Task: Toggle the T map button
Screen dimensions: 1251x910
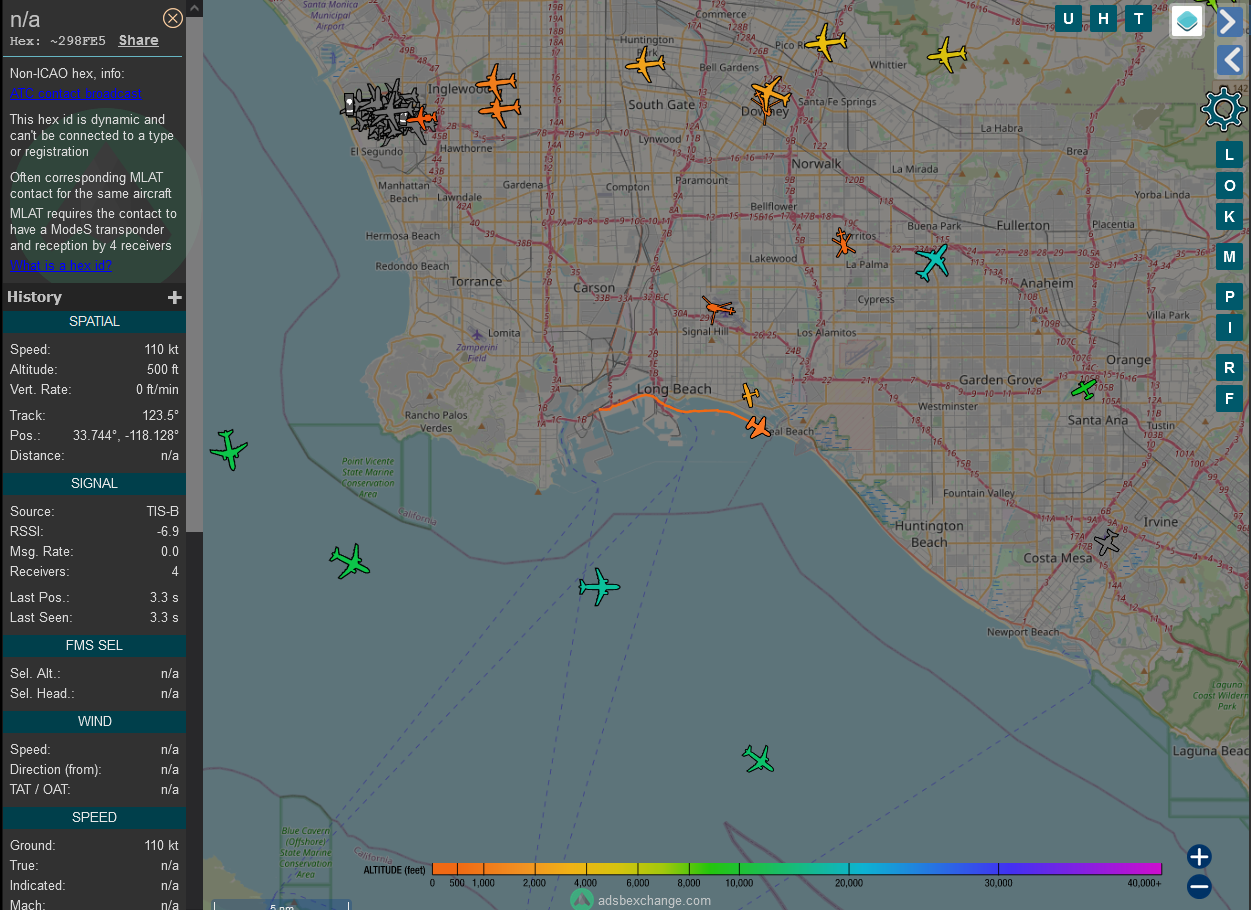Action: 1138,19
